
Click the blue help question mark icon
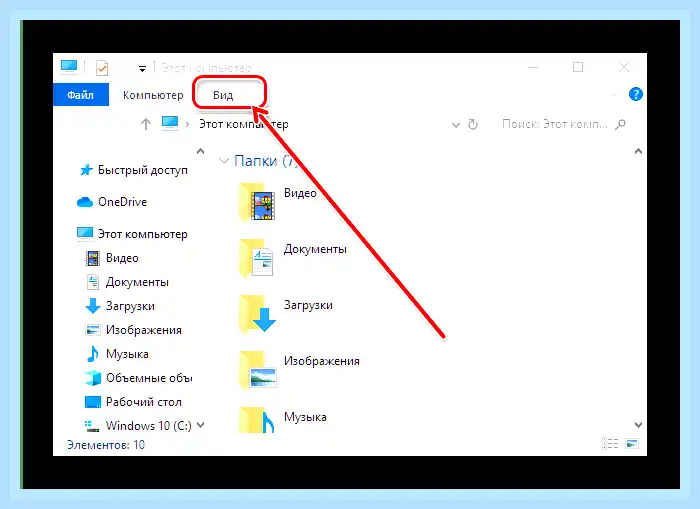635,94
